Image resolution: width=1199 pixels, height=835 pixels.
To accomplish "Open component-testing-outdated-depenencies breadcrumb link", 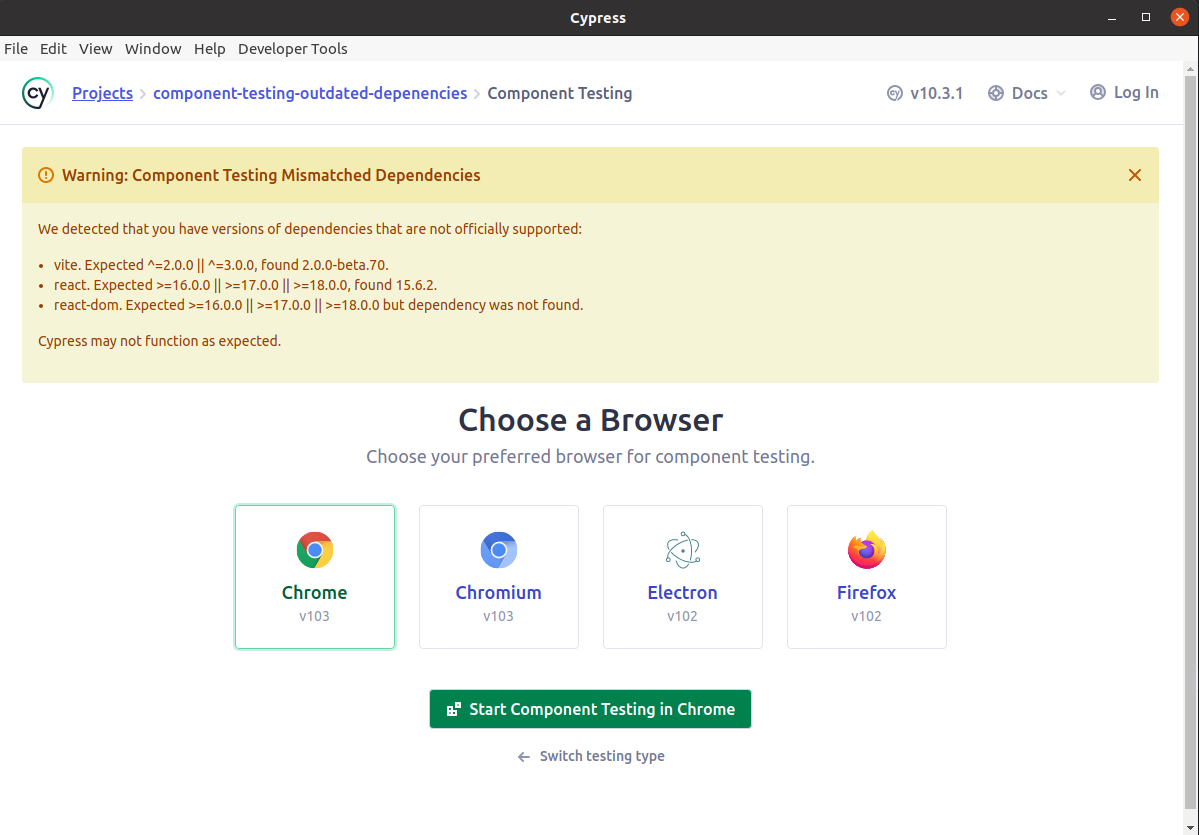I will pyautogui.click(x=310, y=93).
